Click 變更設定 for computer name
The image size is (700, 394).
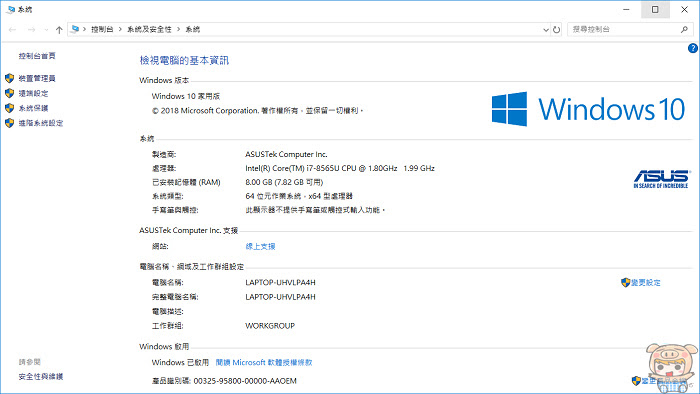[646, 282]
